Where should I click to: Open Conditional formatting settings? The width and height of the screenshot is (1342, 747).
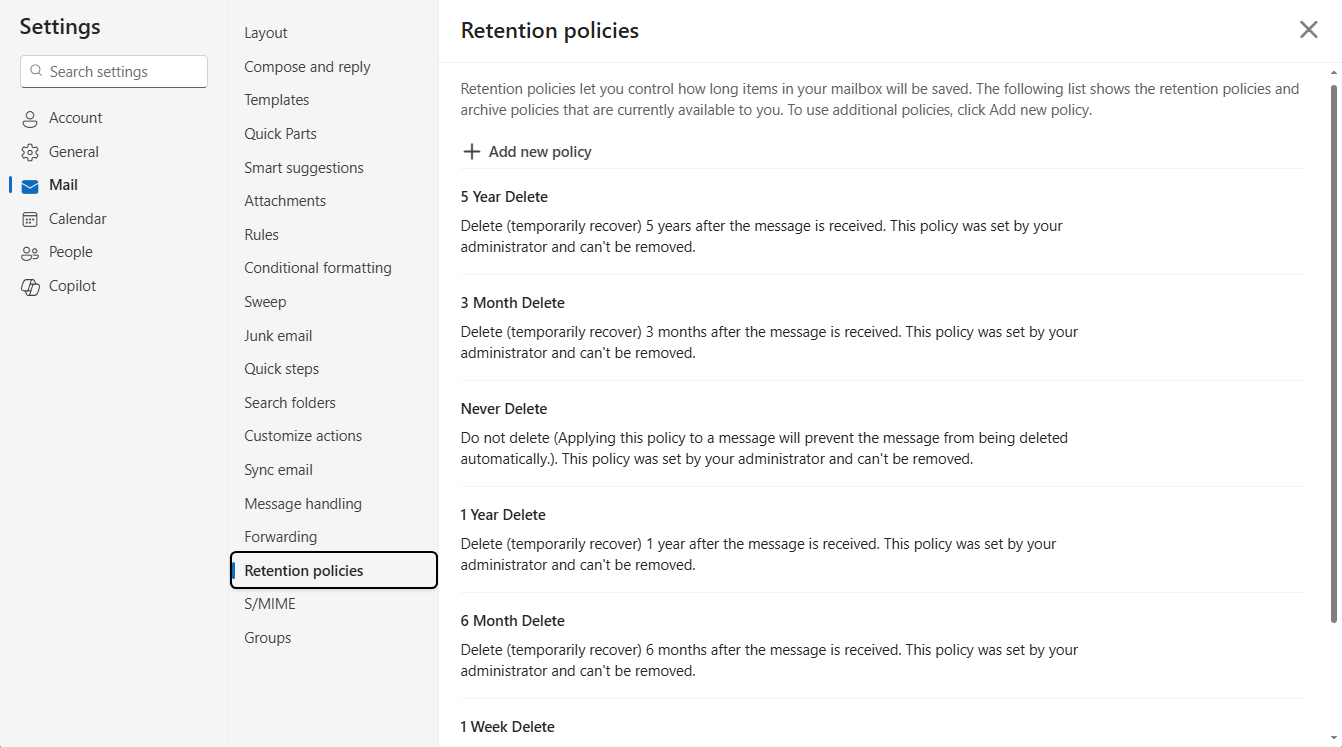(x=318, y=268)
